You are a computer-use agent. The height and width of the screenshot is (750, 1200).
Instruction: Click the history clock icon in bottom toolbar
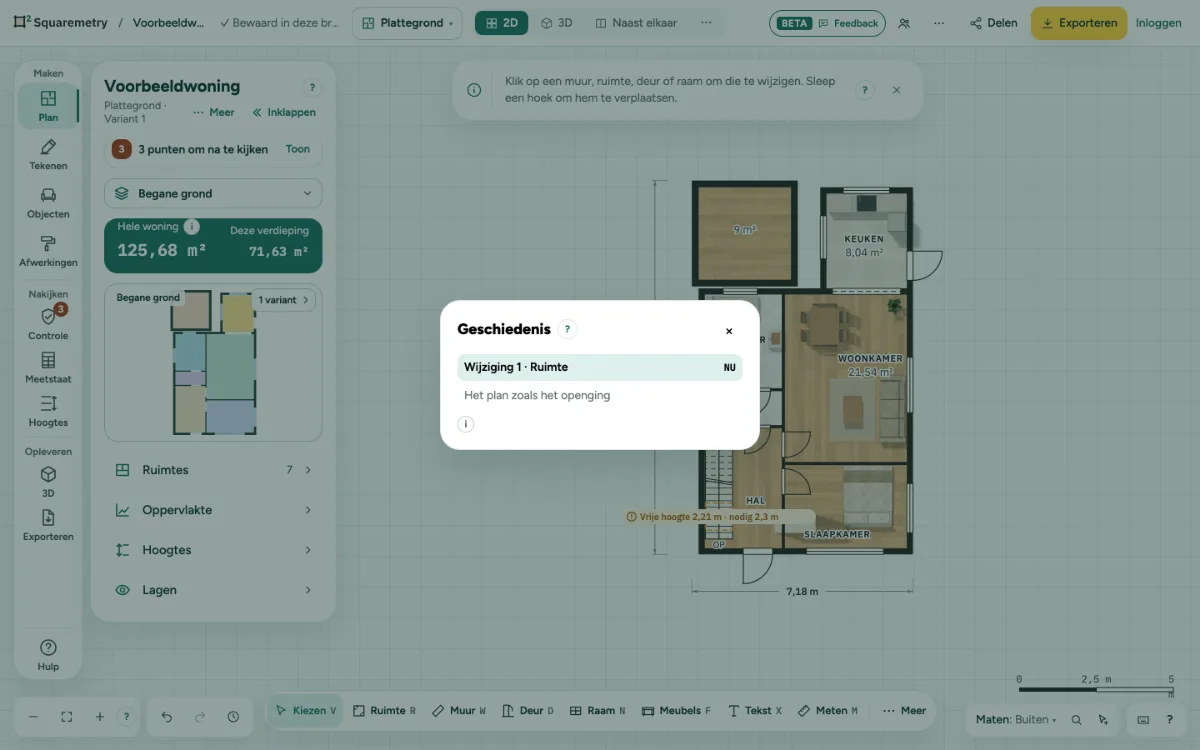pyautogui.click(x=233, y=717)
